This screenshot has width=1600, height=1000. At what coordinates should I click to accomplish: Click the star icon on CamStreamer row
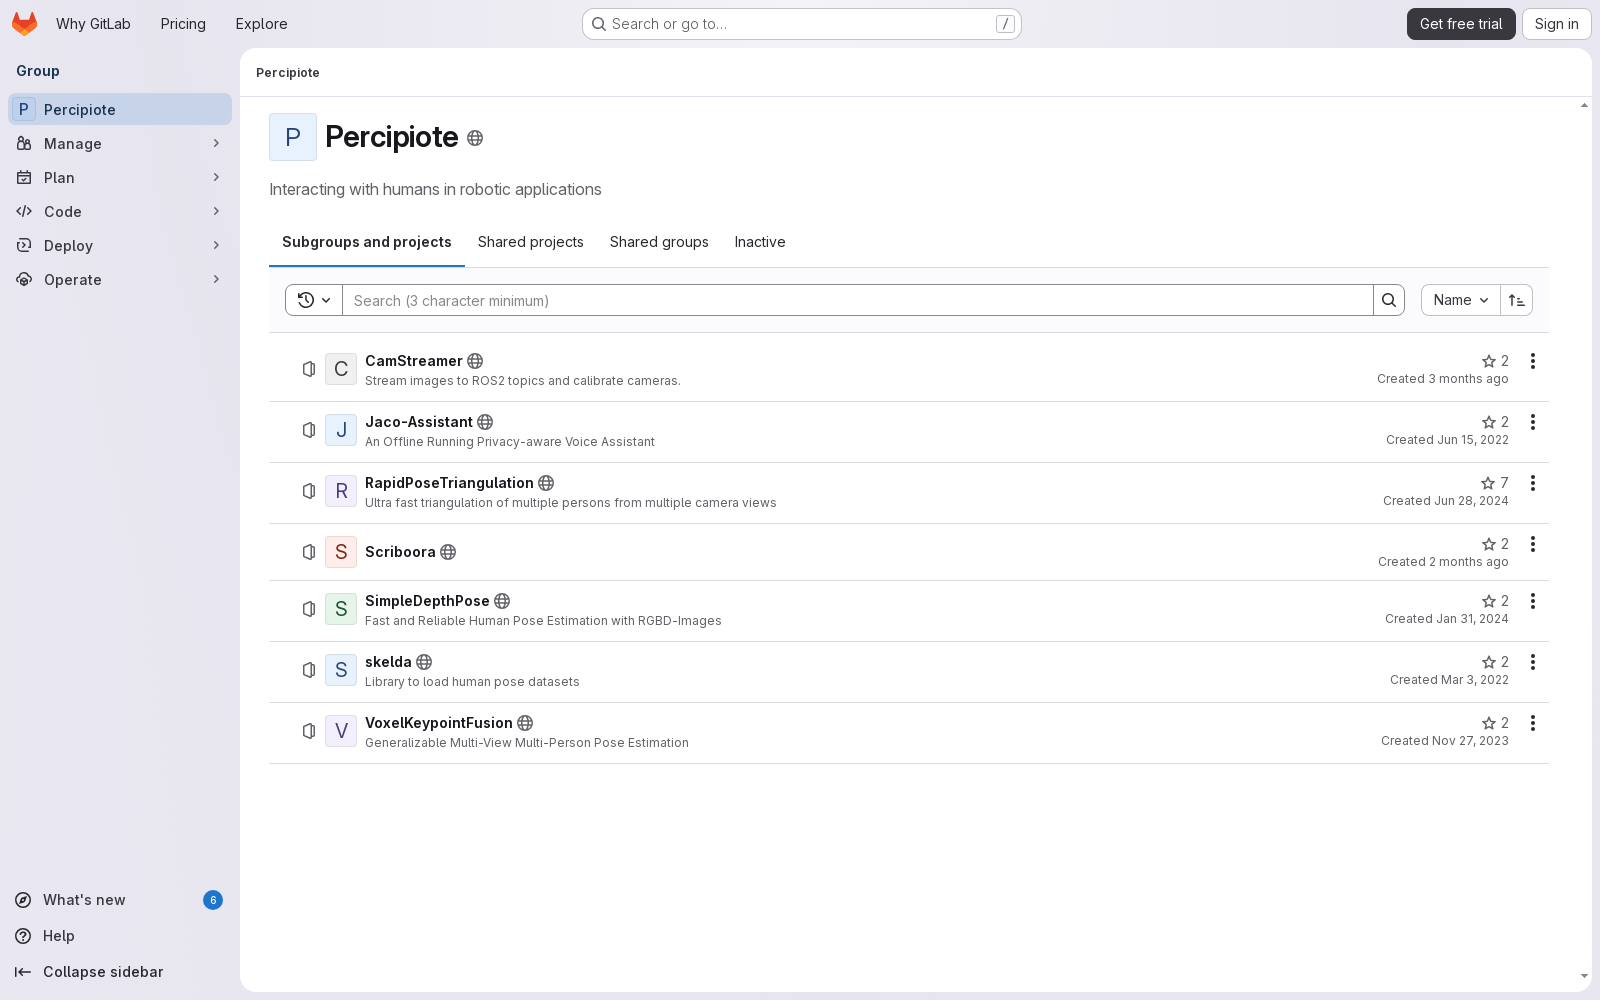point(1489,361)
